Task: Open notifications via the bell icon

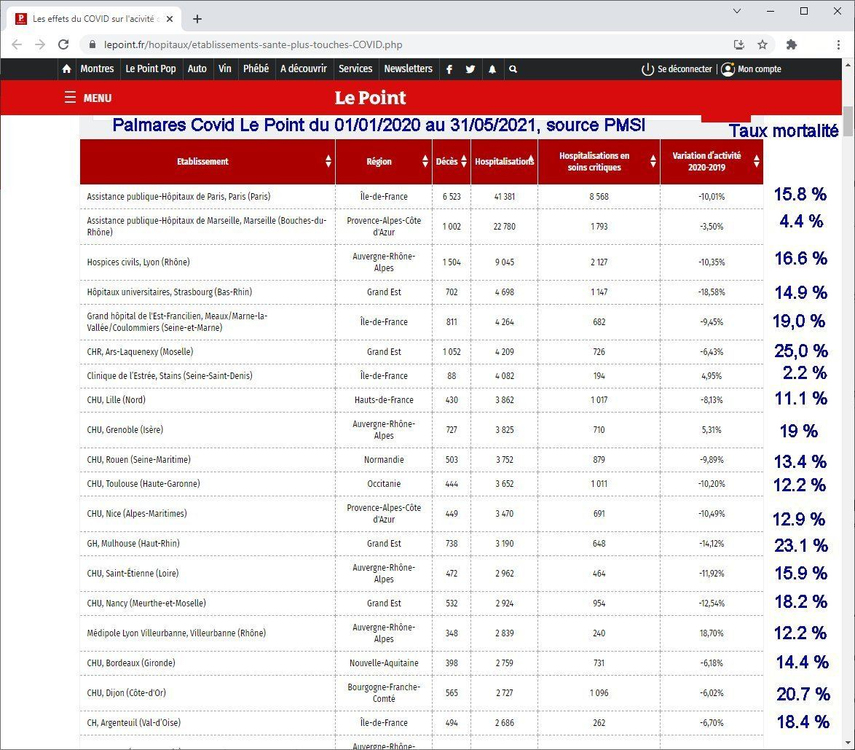Action: tap(492, 69)
